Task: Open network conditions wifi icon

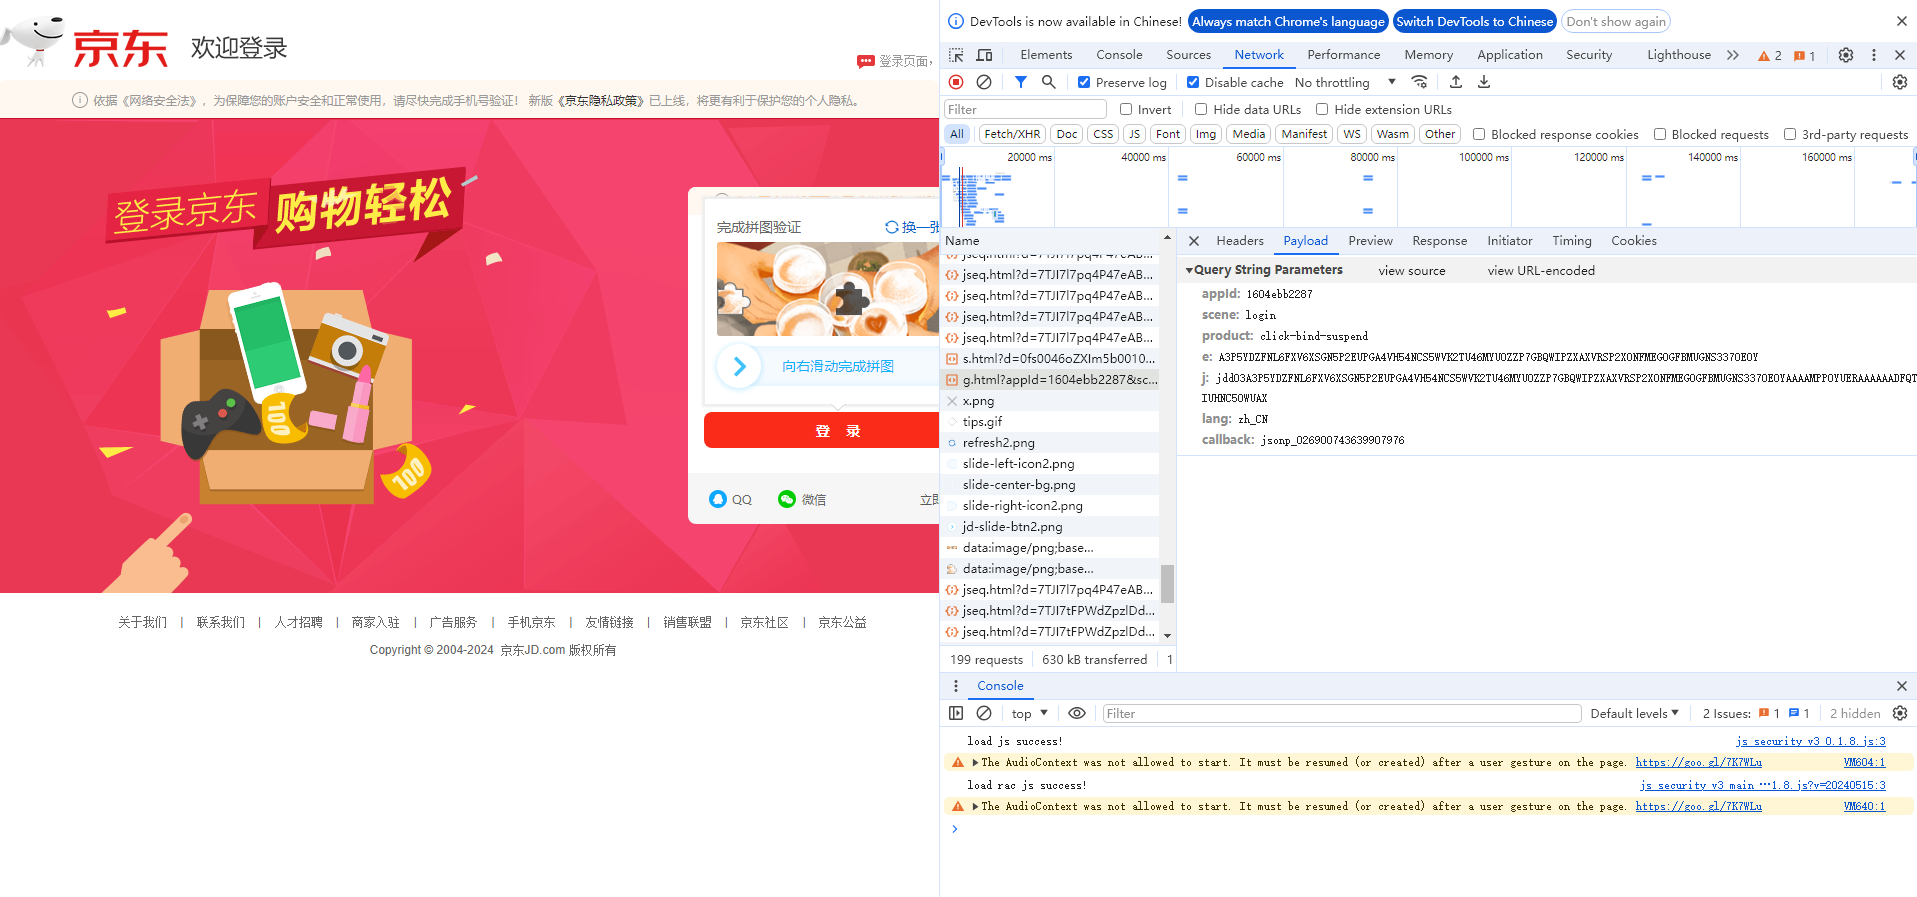Action: [1419, 82]
